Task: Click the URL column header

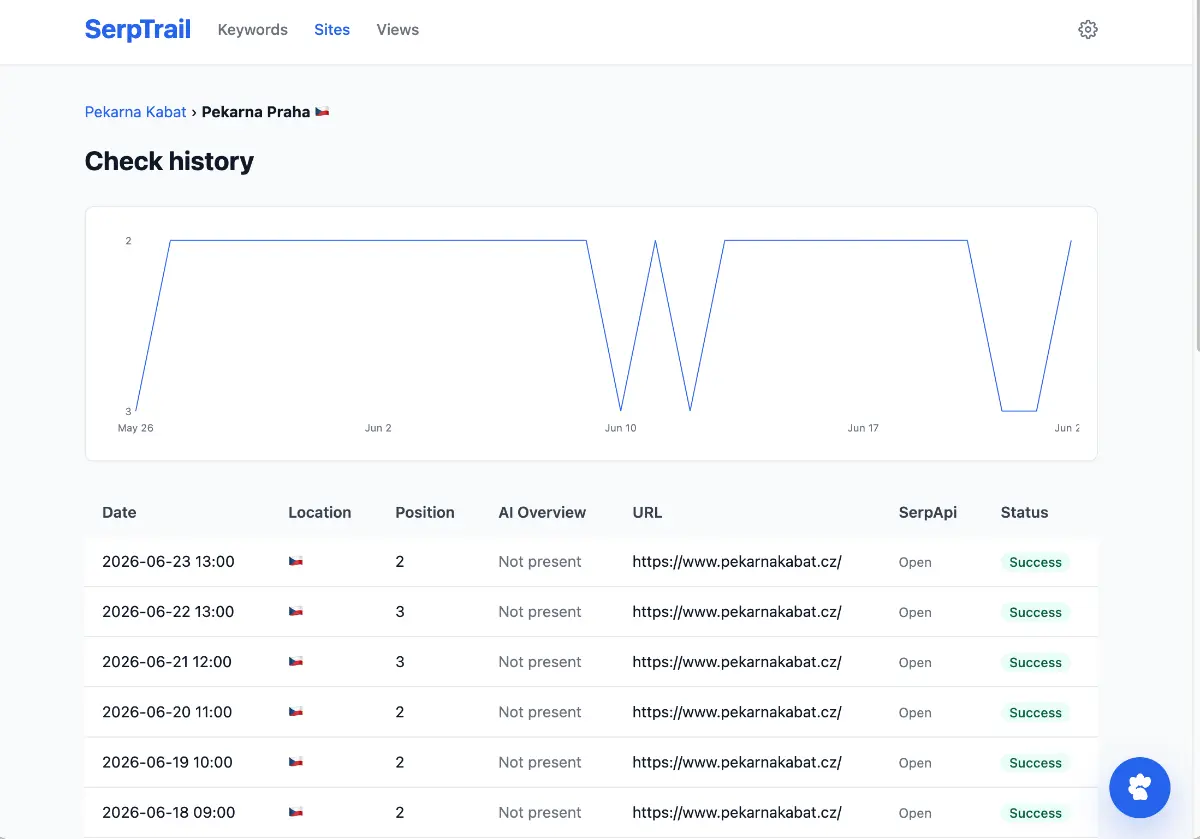Action: tap(647, 512)
